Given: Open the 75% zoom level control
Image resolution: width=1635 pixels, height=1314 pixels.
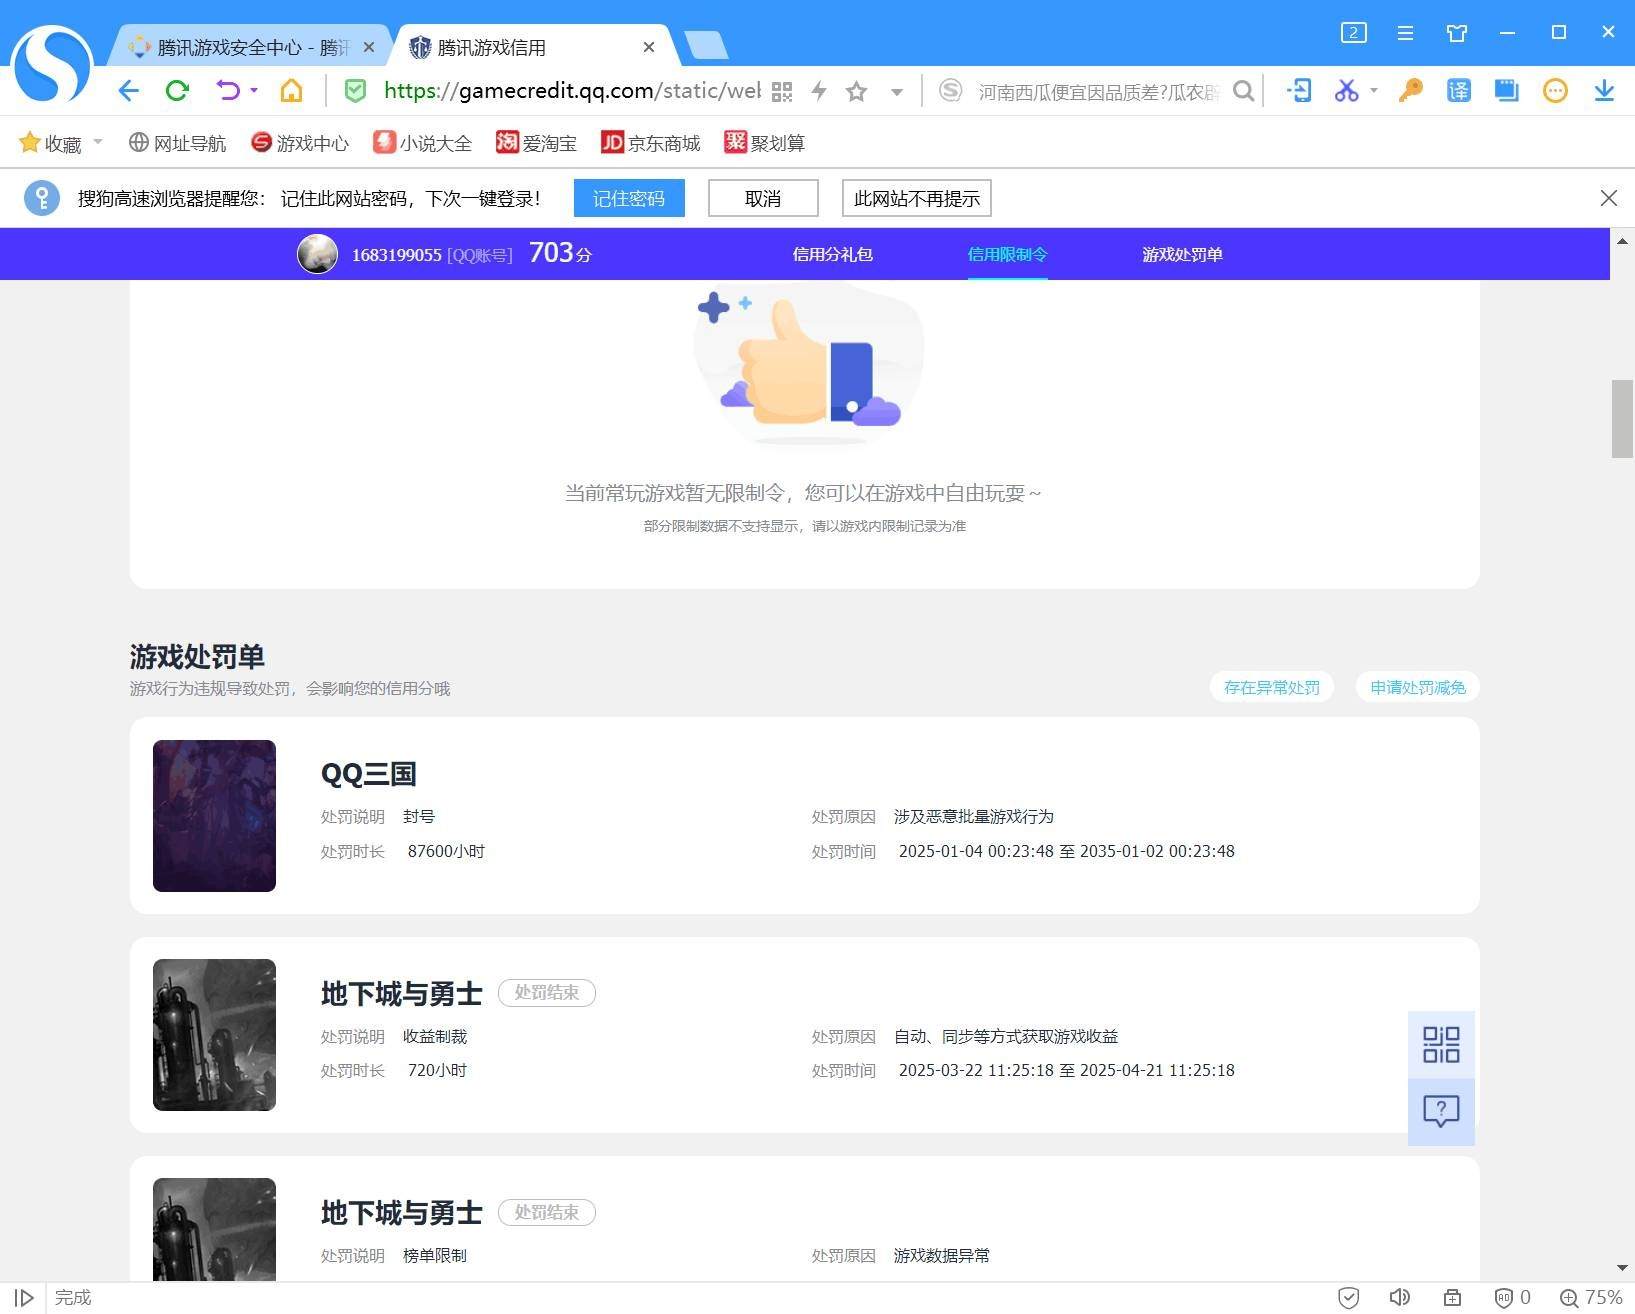Looking at the screenshot, I should click(x=1591, y=1298).
